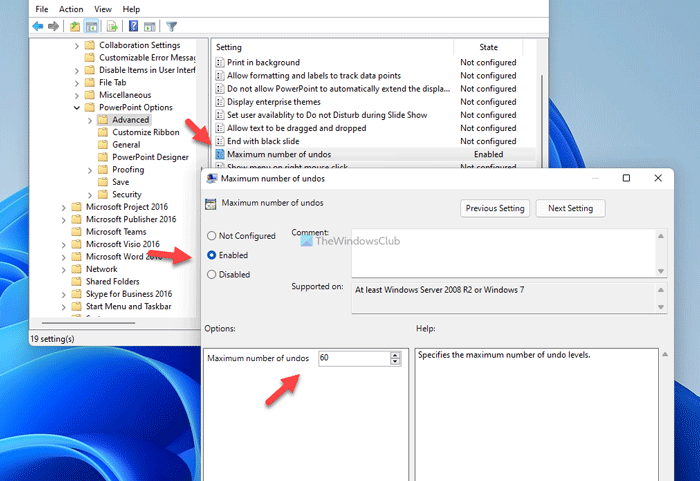Expand the Advanced tree node
The image size is (700, 481).
pos(90,120)
